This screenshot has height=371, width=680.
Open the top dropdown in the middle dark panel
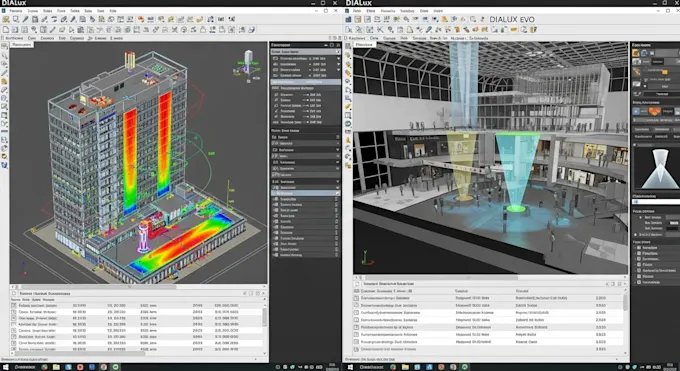[305, 52]
